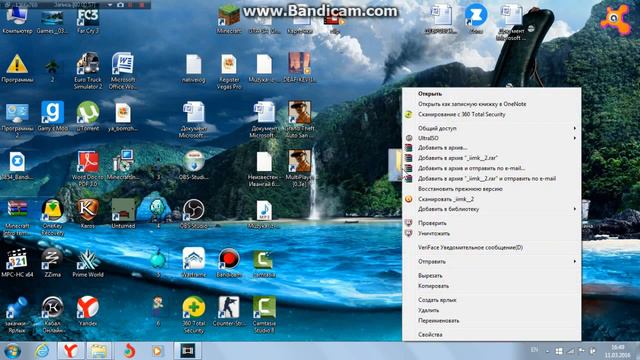
Task: Select the Unturned desktop shortcut
Action: [x=123, y=214]
